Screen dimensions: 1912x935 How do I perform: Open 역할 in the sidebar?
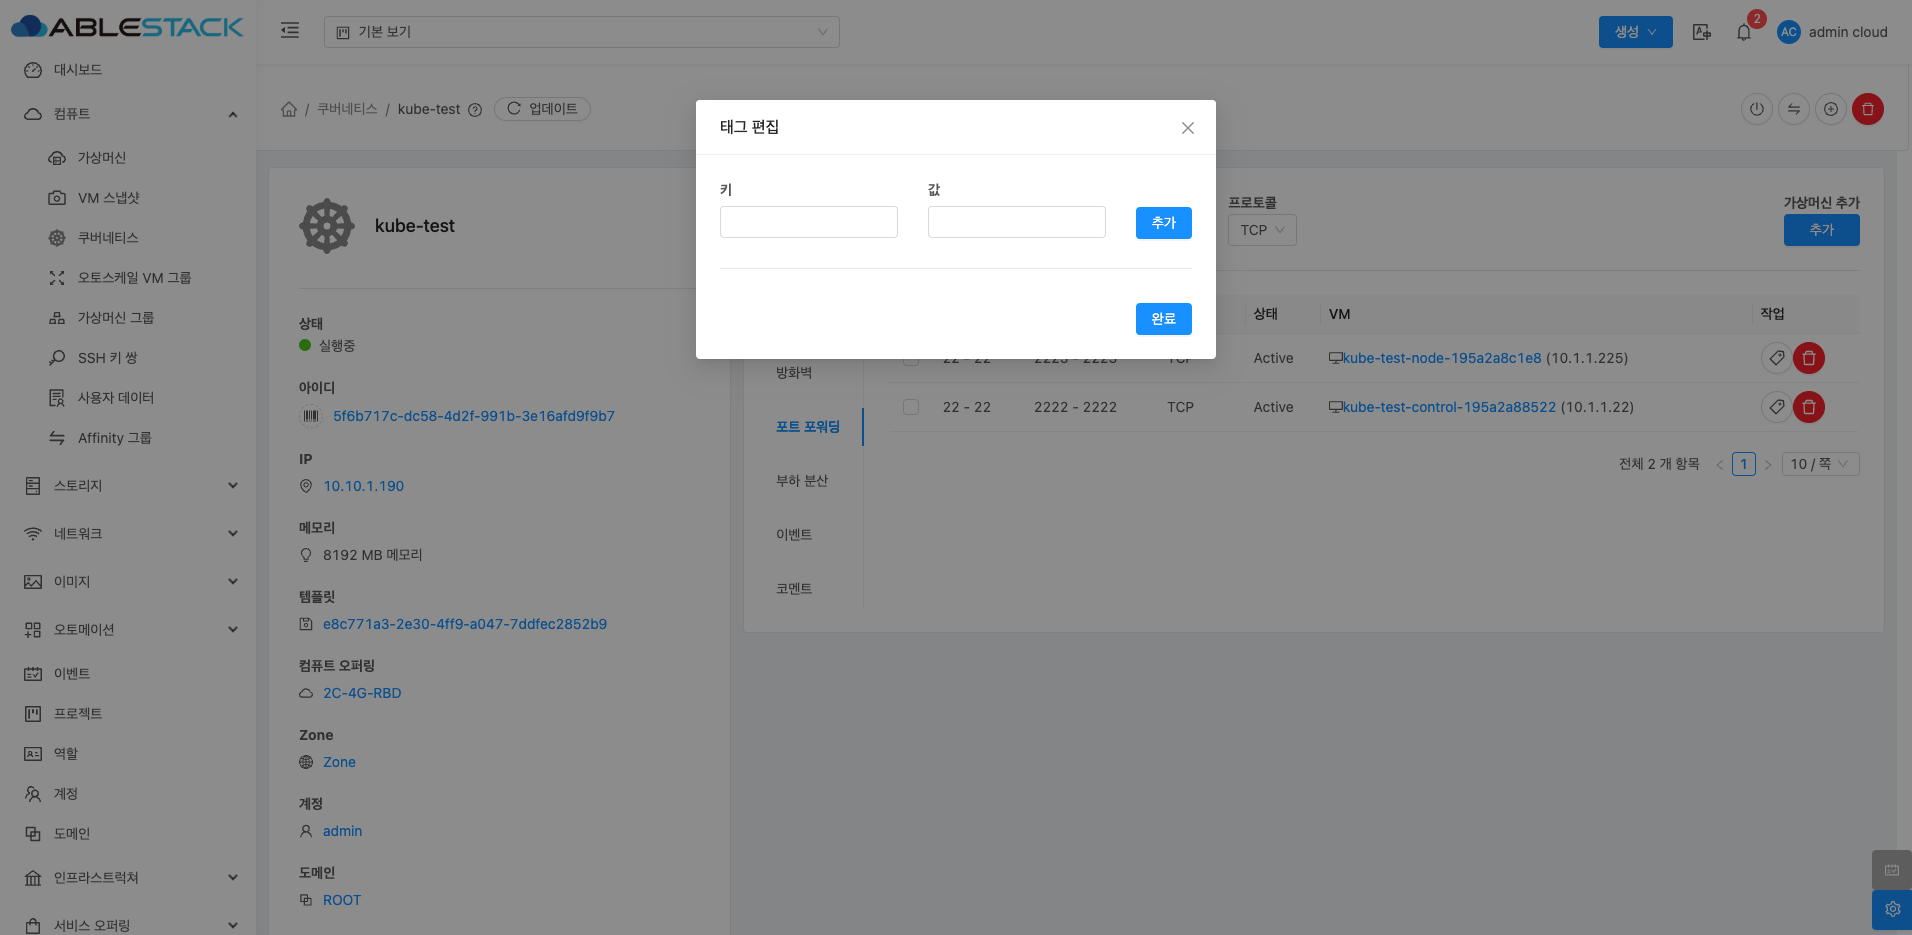[x=66, y=754]
